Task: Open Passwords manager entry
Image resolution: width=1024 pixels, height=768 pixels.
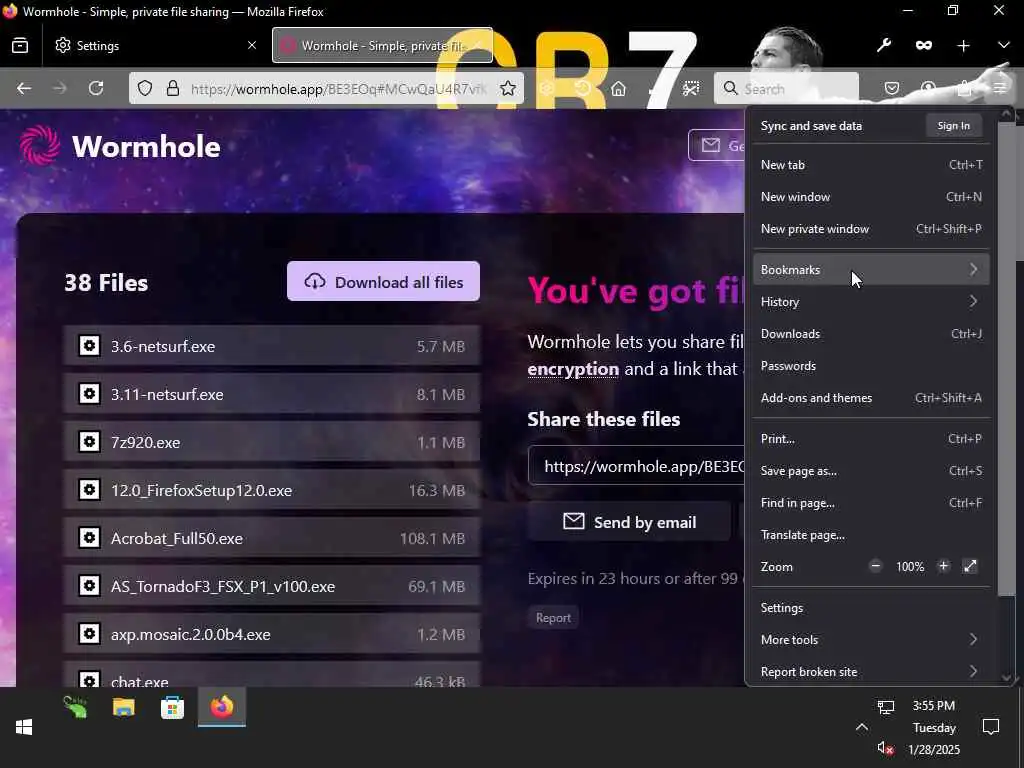Action: tap(871, 366)
